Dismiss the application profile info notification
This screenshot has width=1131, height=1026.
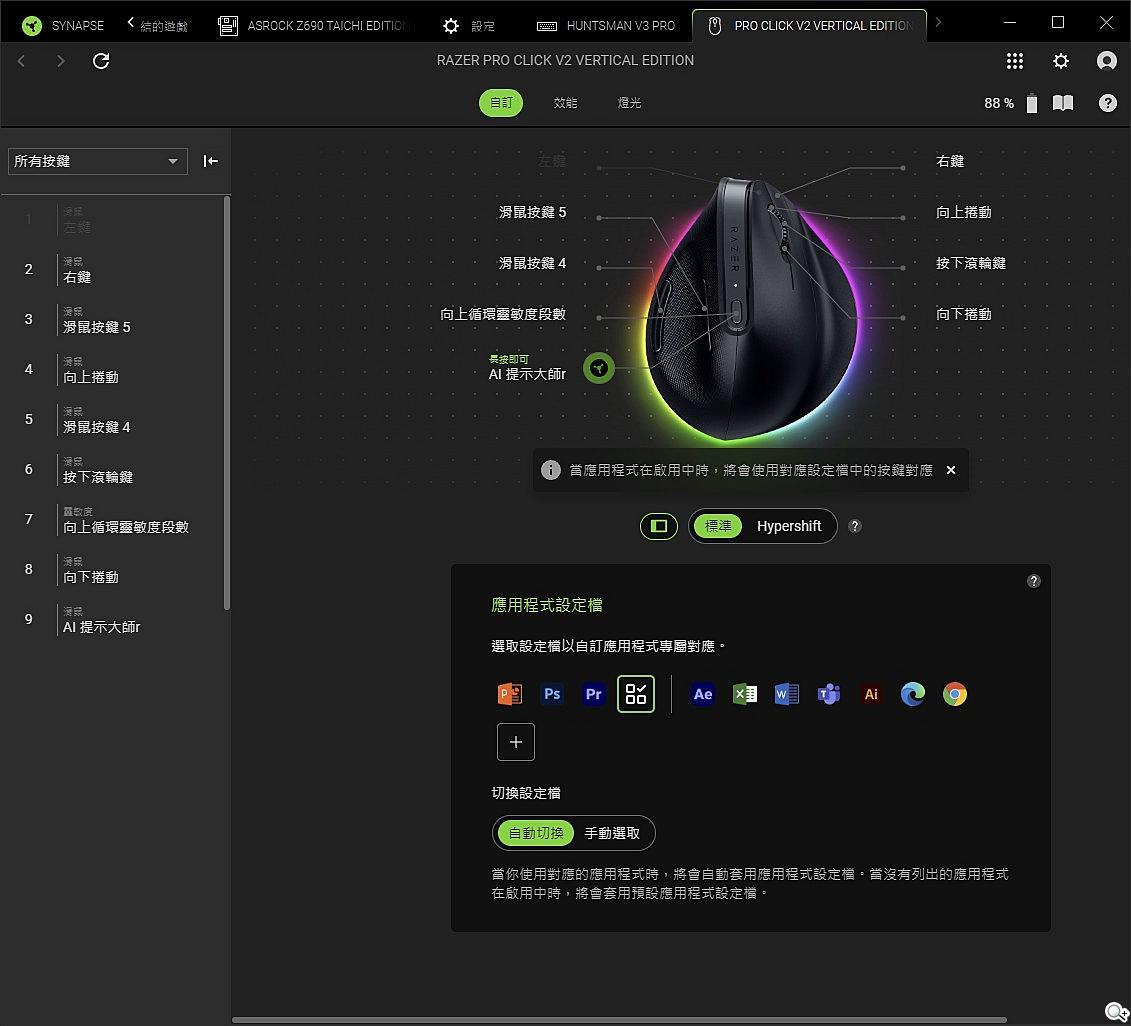tap(951, 470)
